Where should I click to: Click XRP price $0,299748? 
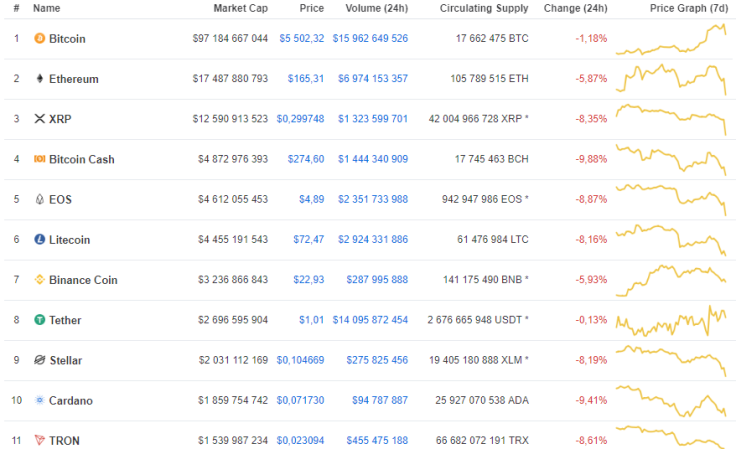pos(300,119)
